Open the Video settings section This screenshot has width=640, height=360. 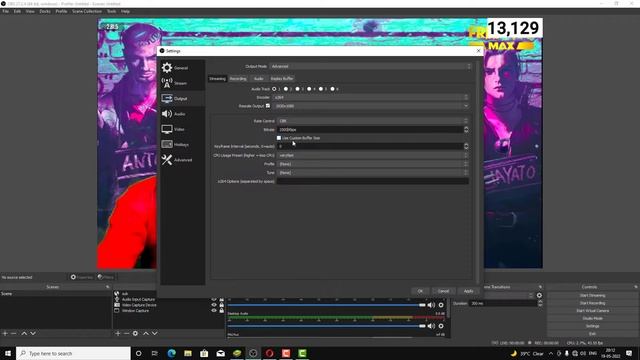click(182, 129)
